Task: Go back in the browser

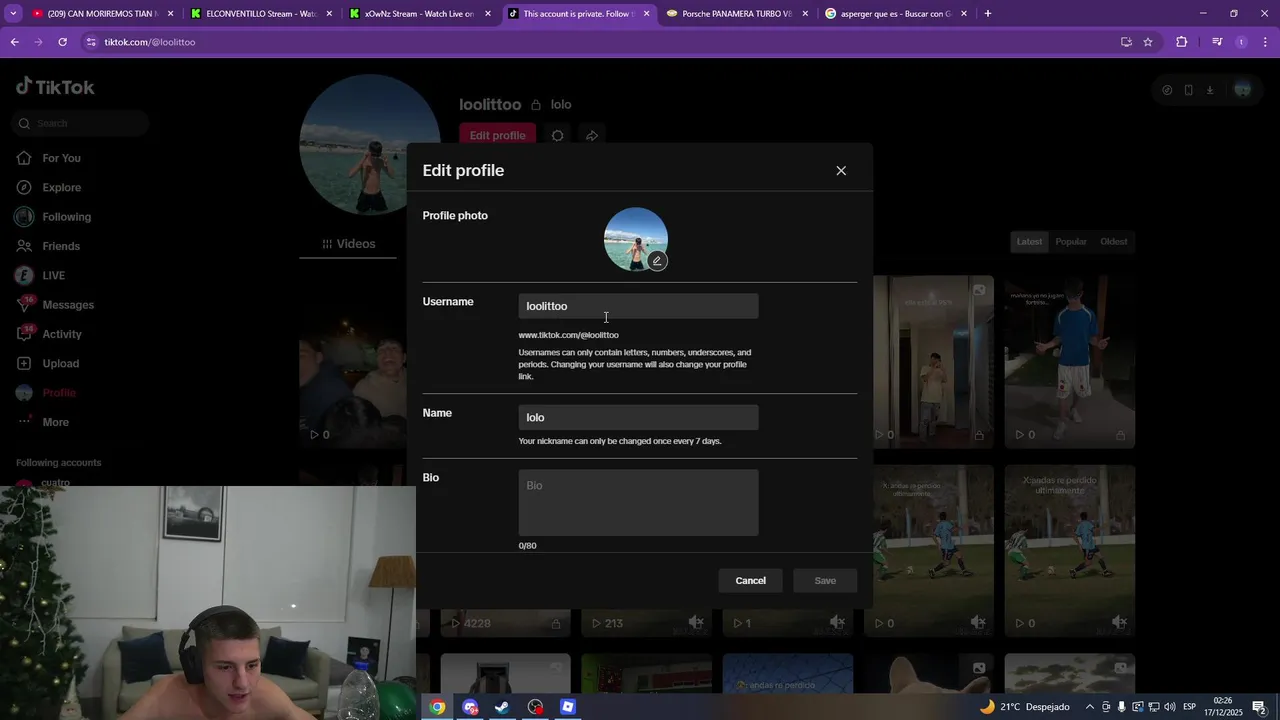Action: coord(14,42)
